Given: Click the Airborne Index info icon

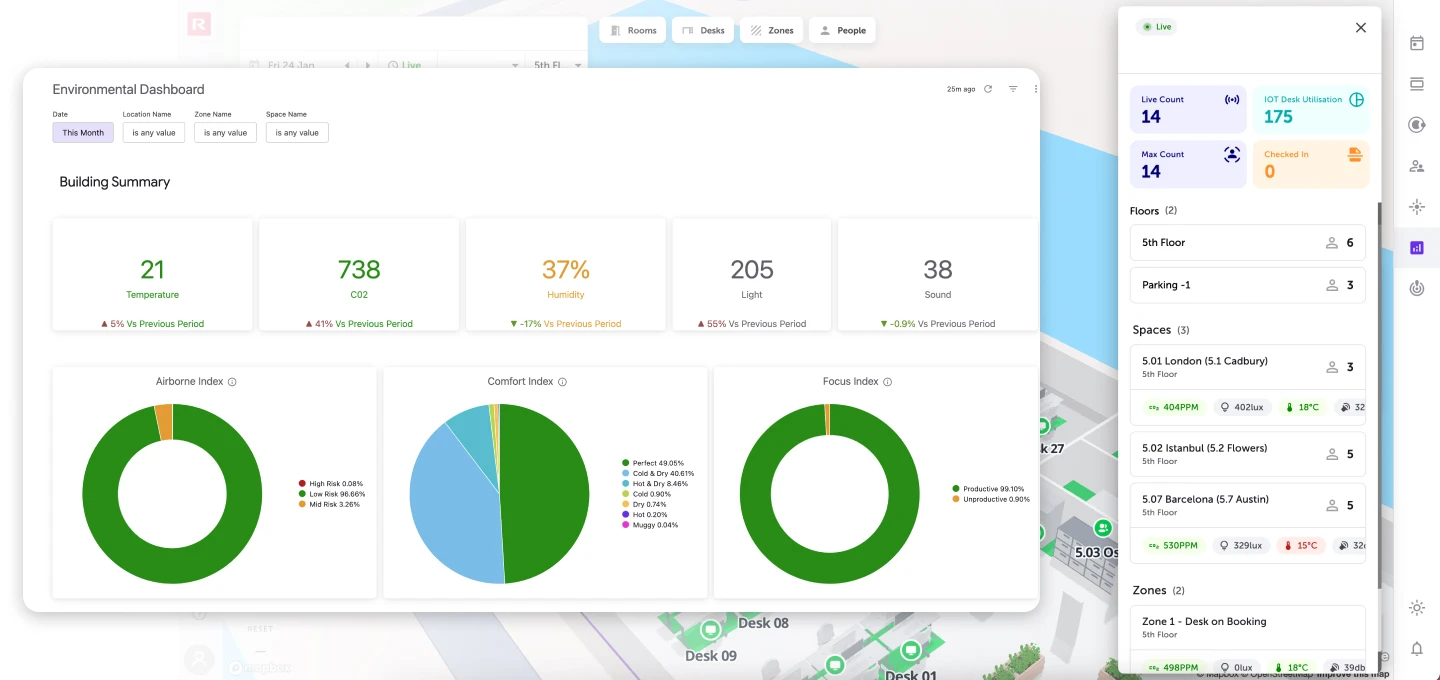Looking at the screenshot, I should pos(232,382).
